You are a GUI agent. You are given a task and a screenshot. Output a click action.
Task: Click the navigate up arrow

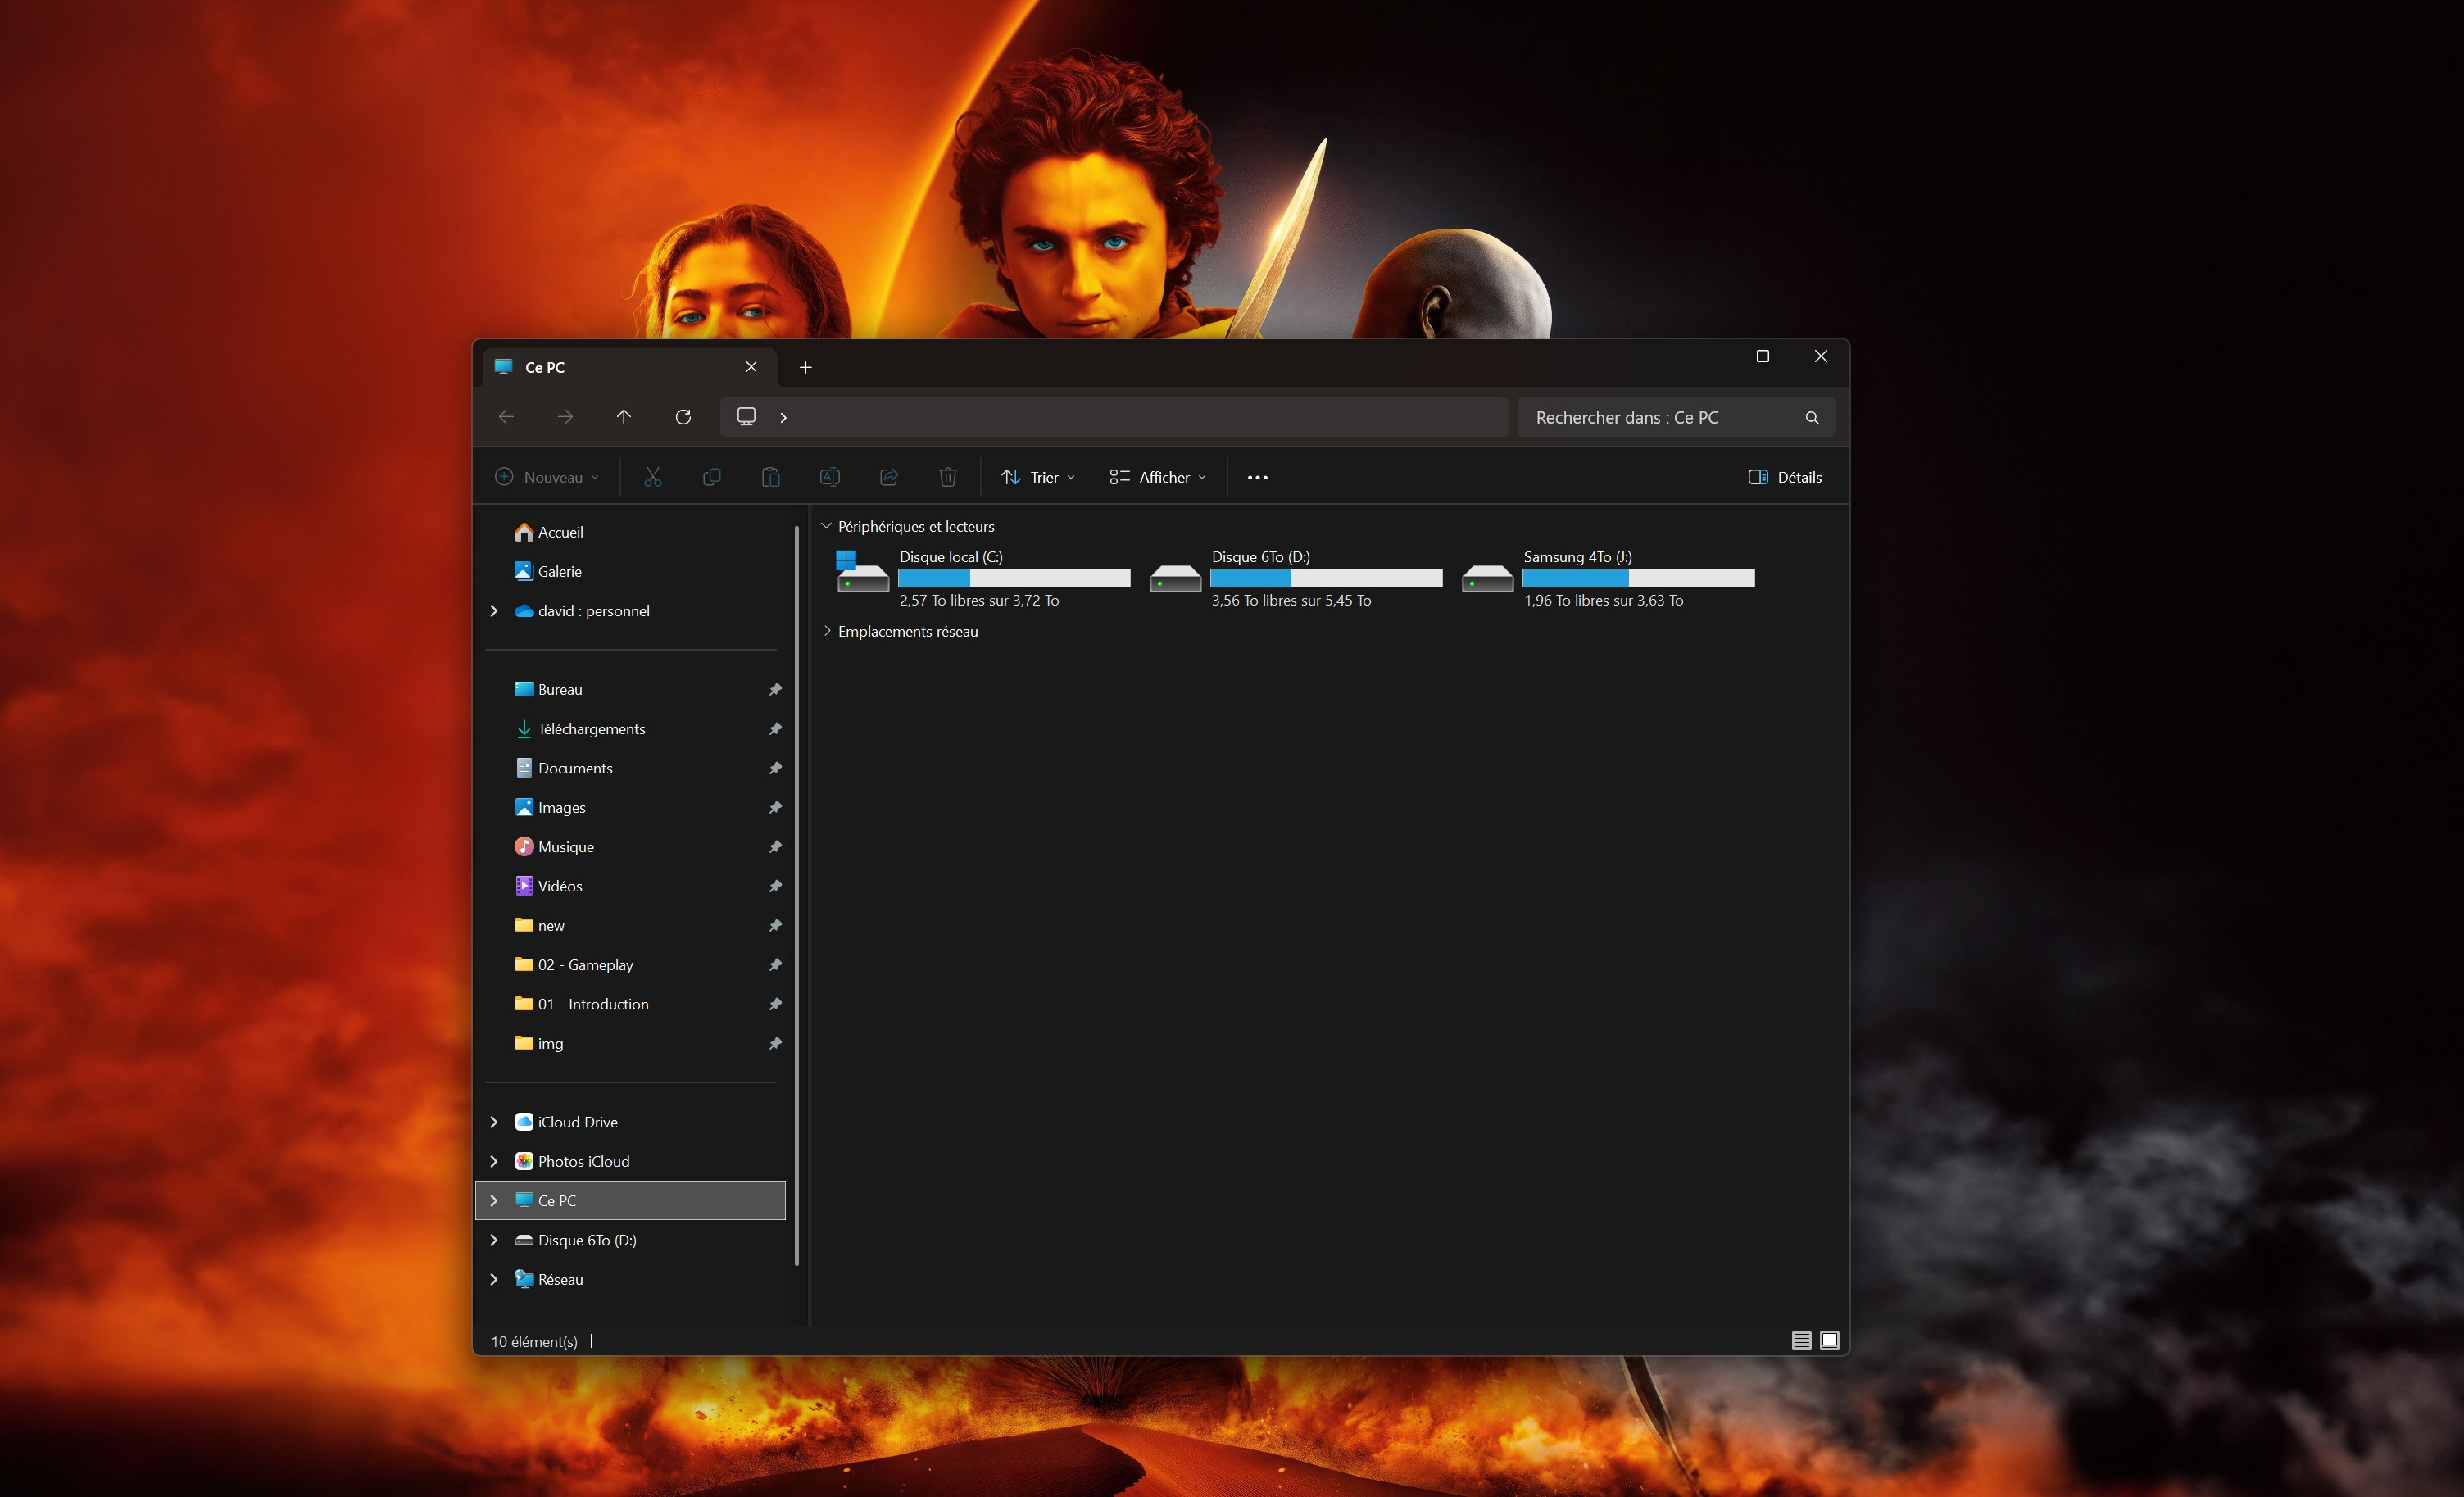(x=624, y=417)
